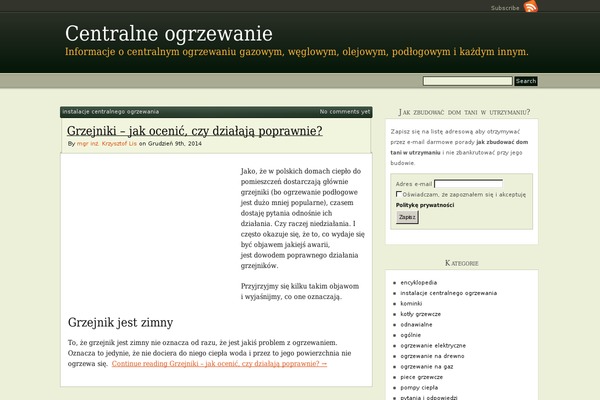Open the Politykę prywatności link

[x=425, y=205]
